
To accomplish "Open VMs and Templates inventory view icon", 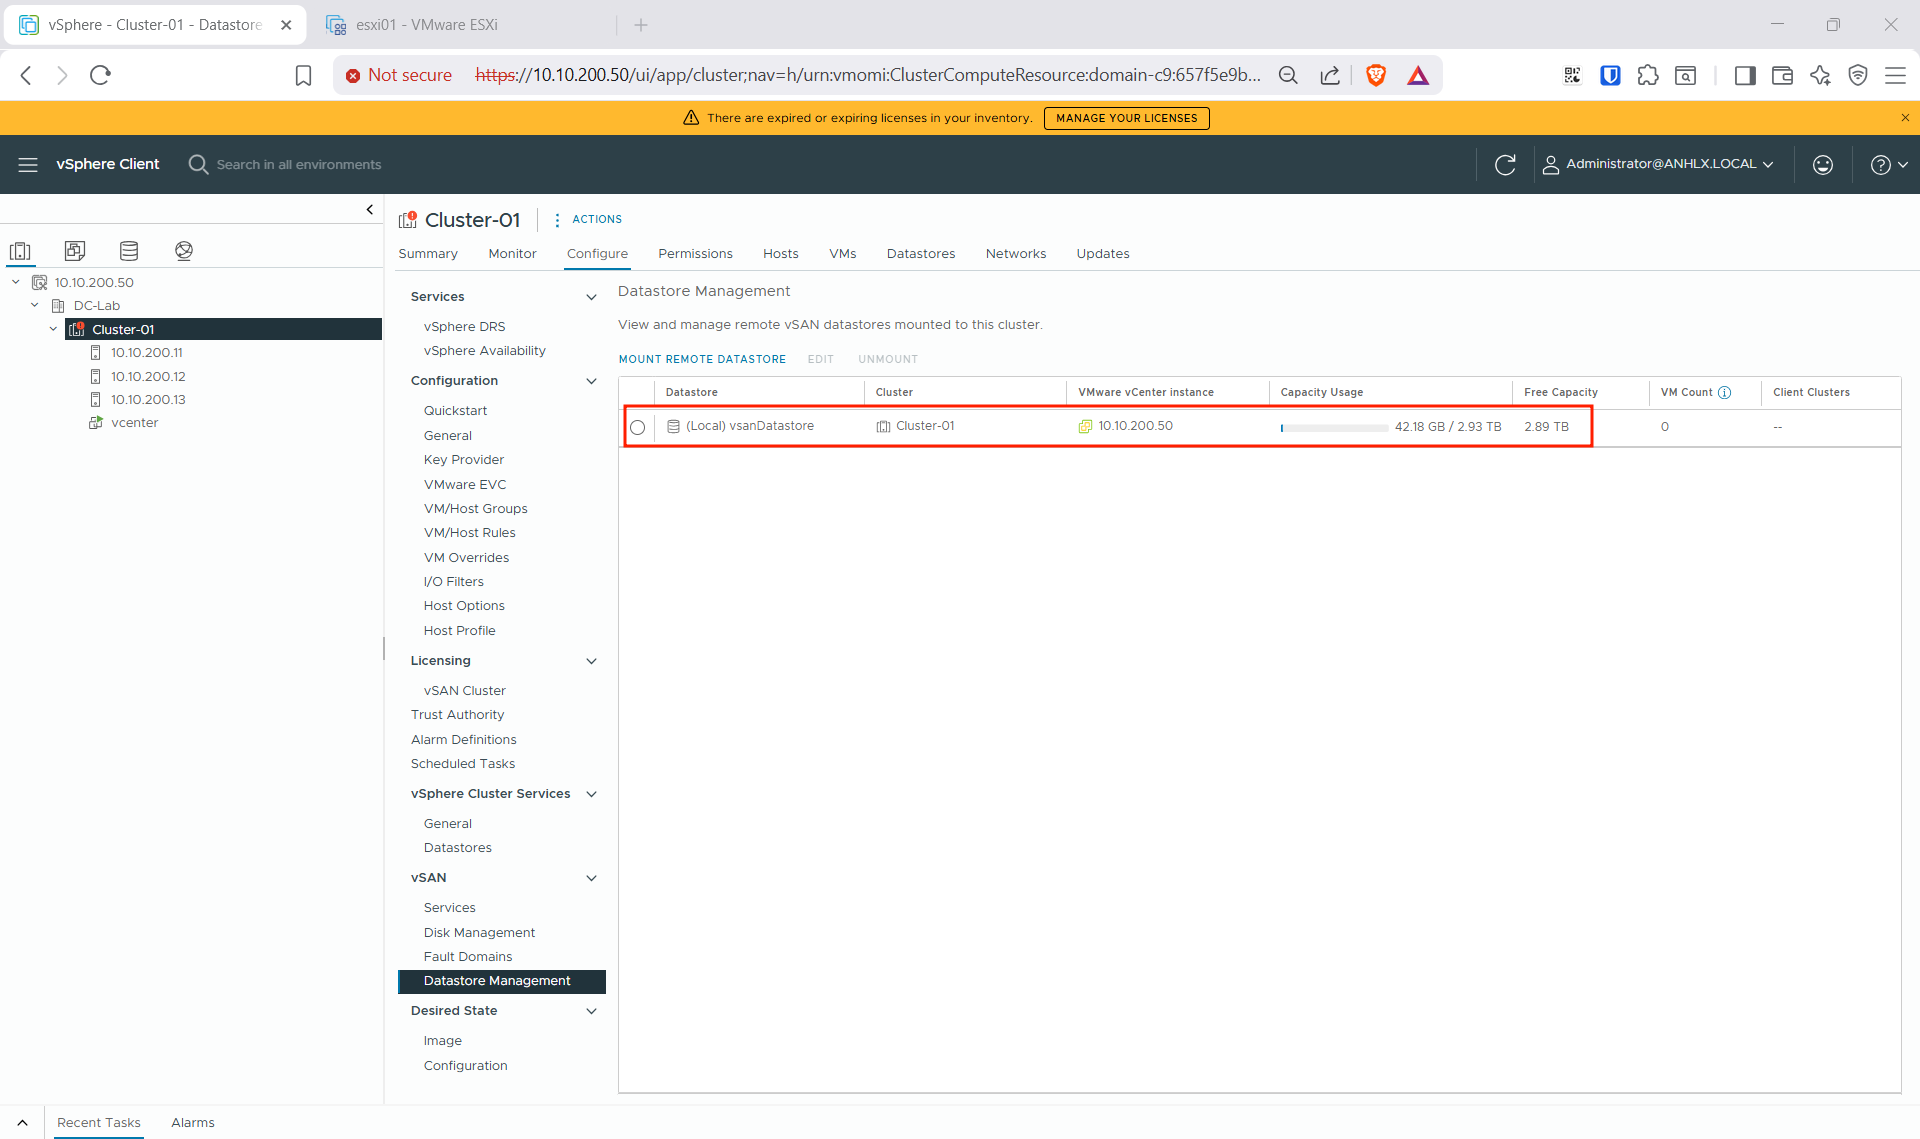I will [75, 251].
